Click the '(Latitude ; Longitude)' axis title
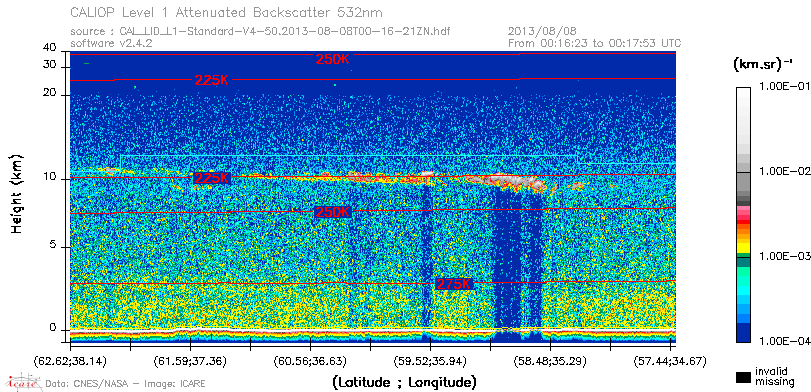Viewport: 811px width, 392px height. tap(404, 383)
